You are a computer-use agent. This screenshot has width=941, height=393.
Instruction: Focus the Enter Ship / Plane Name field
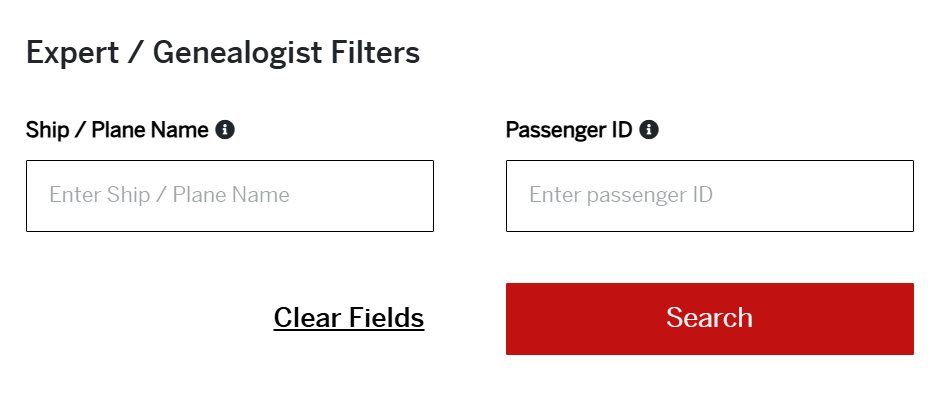230,196
